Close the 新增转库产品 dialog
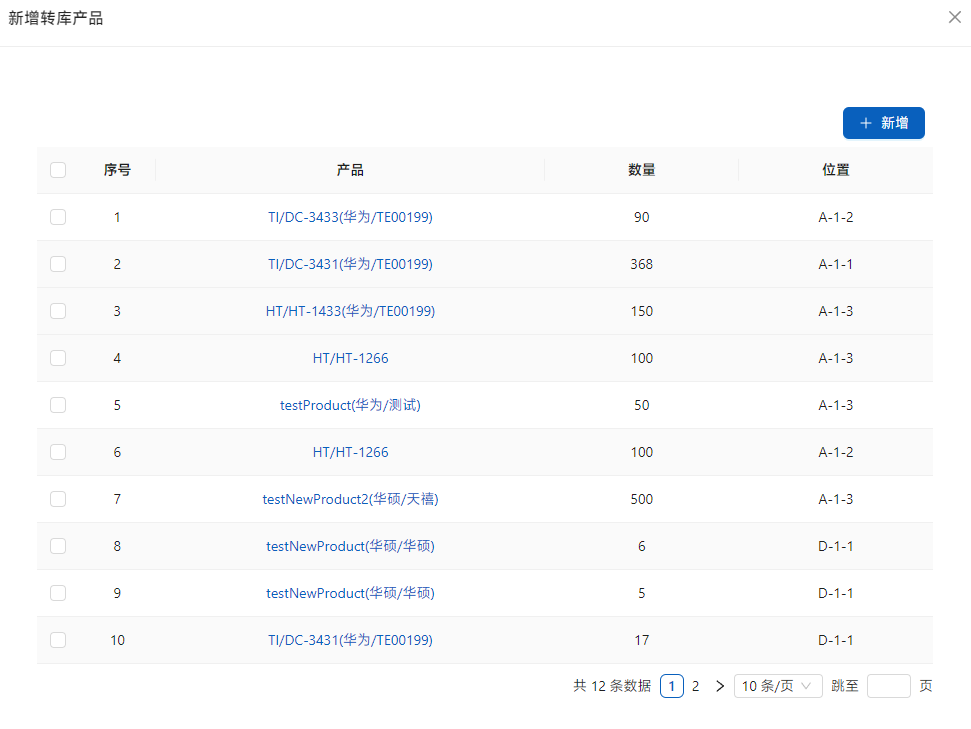 954,17
